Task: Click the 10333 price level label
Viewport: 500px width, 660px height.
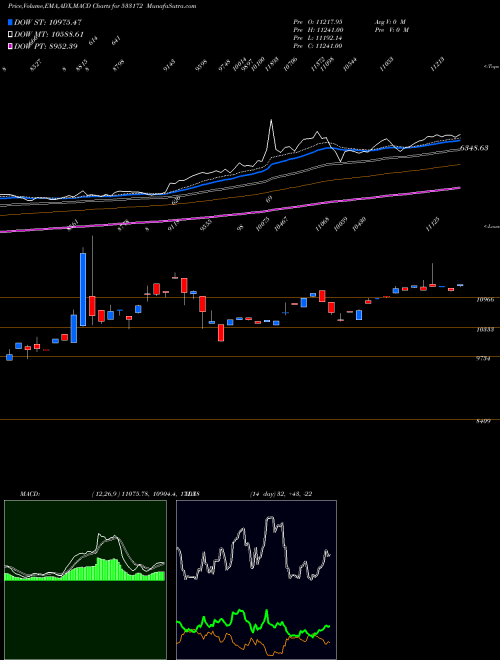Action: (x=485, y=330)
